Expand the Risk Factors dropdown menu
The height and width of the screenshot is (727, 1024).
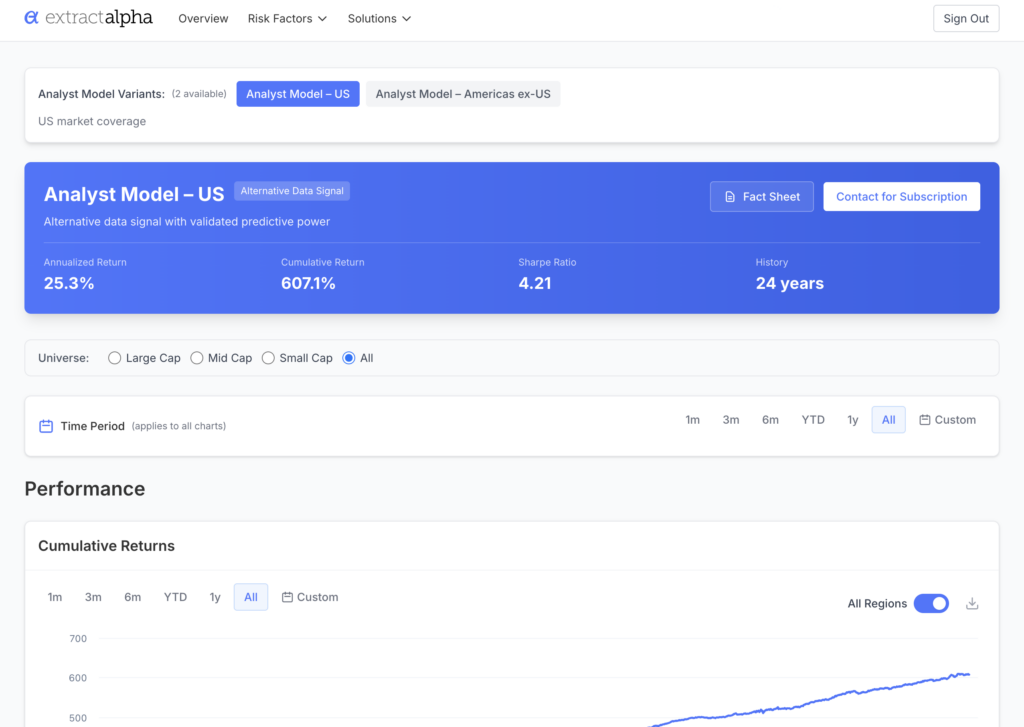coord(287,19)
